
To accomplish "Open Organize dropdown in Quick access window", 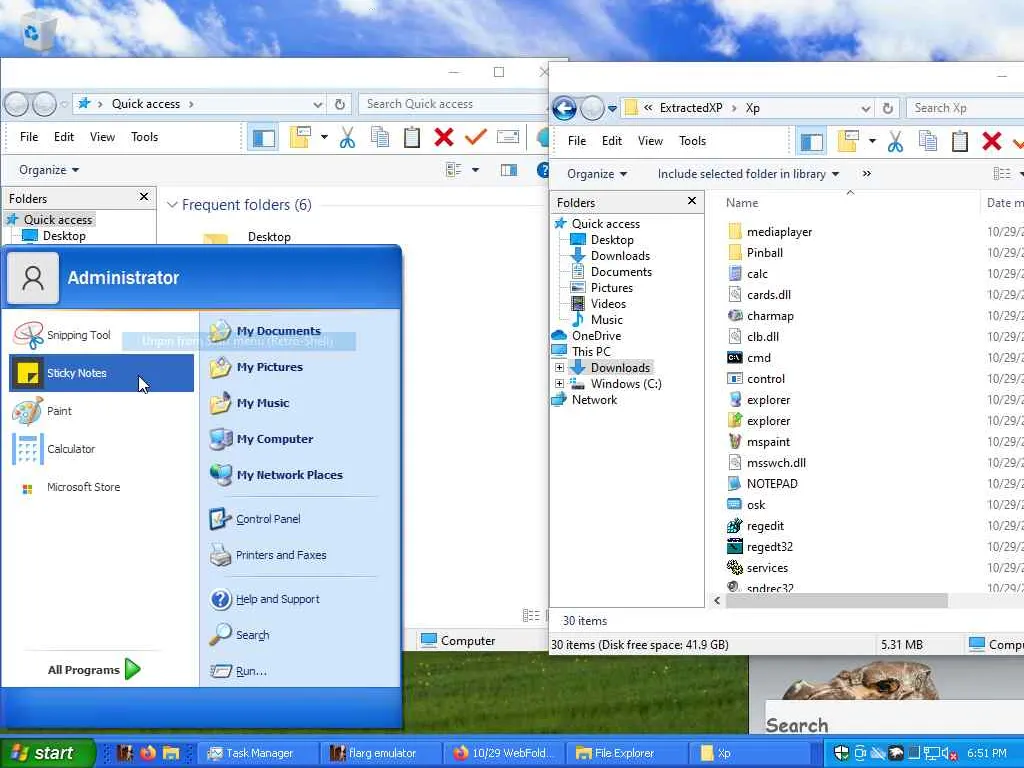I will (49, 170).
